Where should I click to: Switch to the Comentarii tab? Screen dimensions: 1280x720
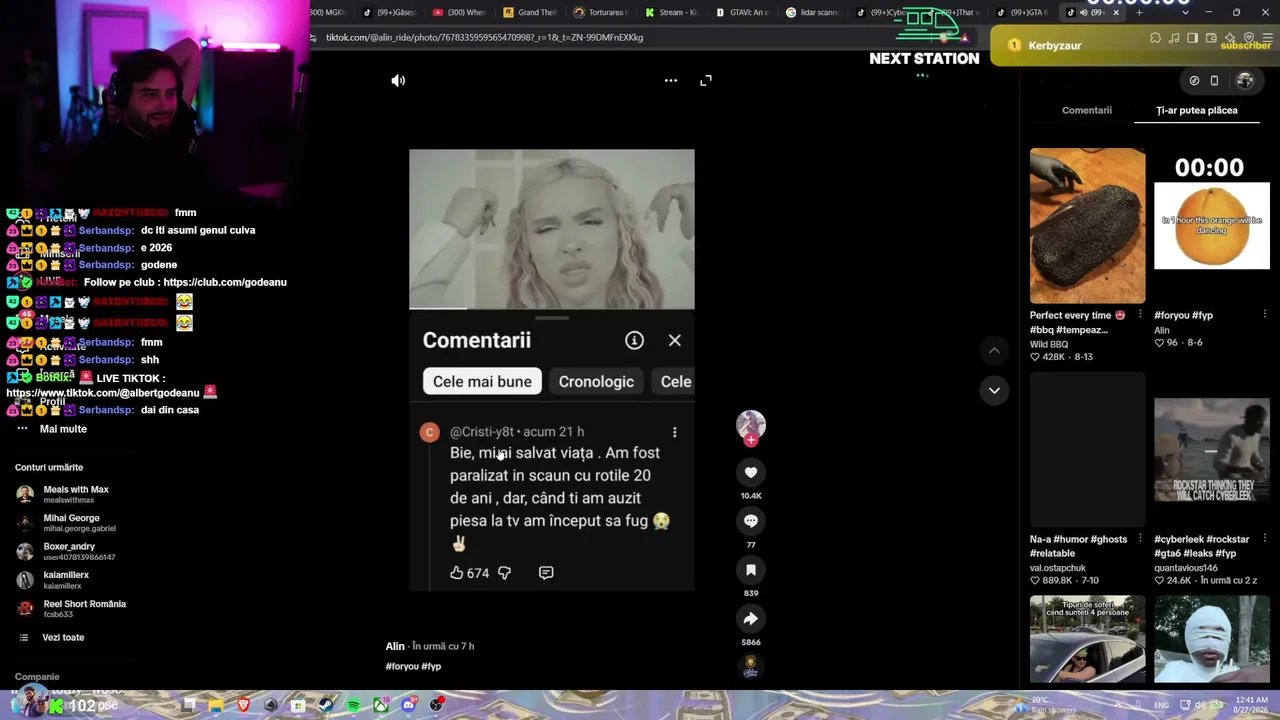(1087, 110)
